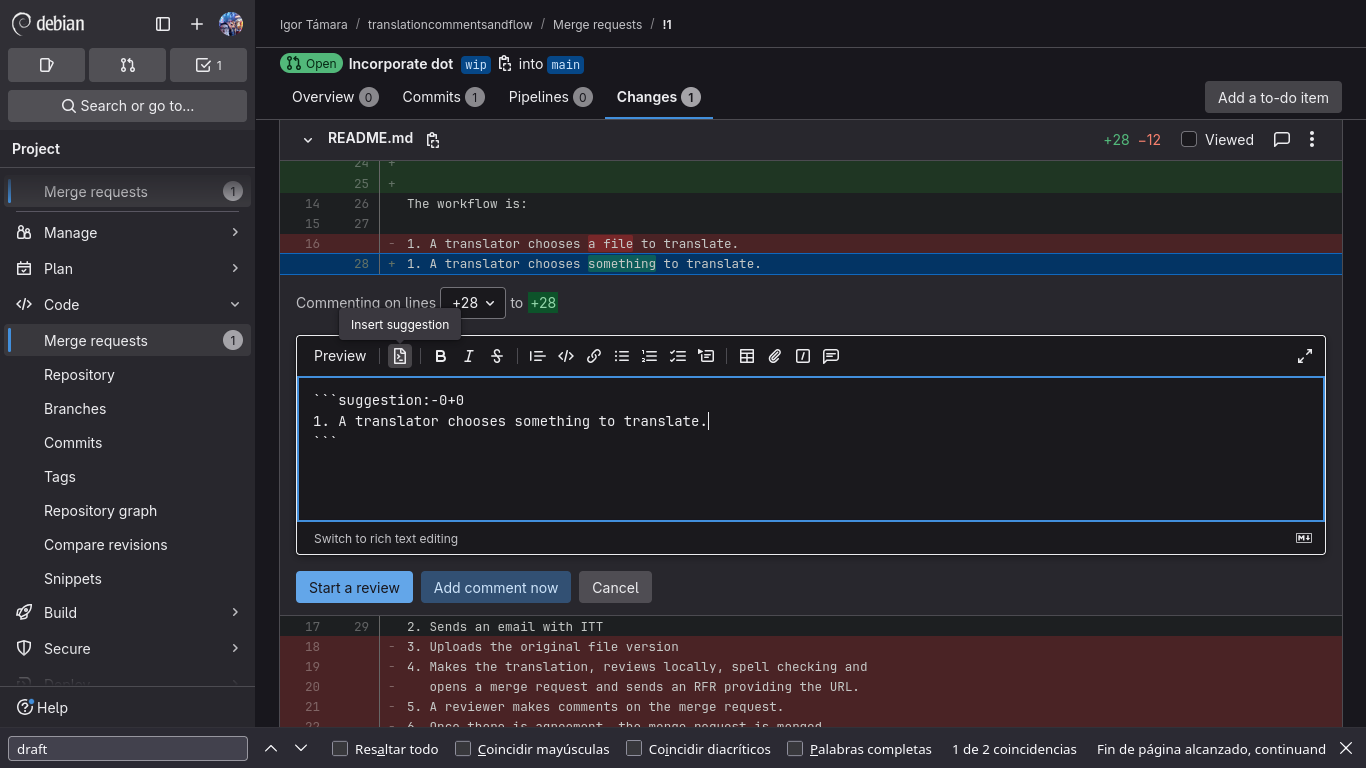Open Compare revisions in sidebar
This screenshot has width=1366, height=768.
pos(127,544)
